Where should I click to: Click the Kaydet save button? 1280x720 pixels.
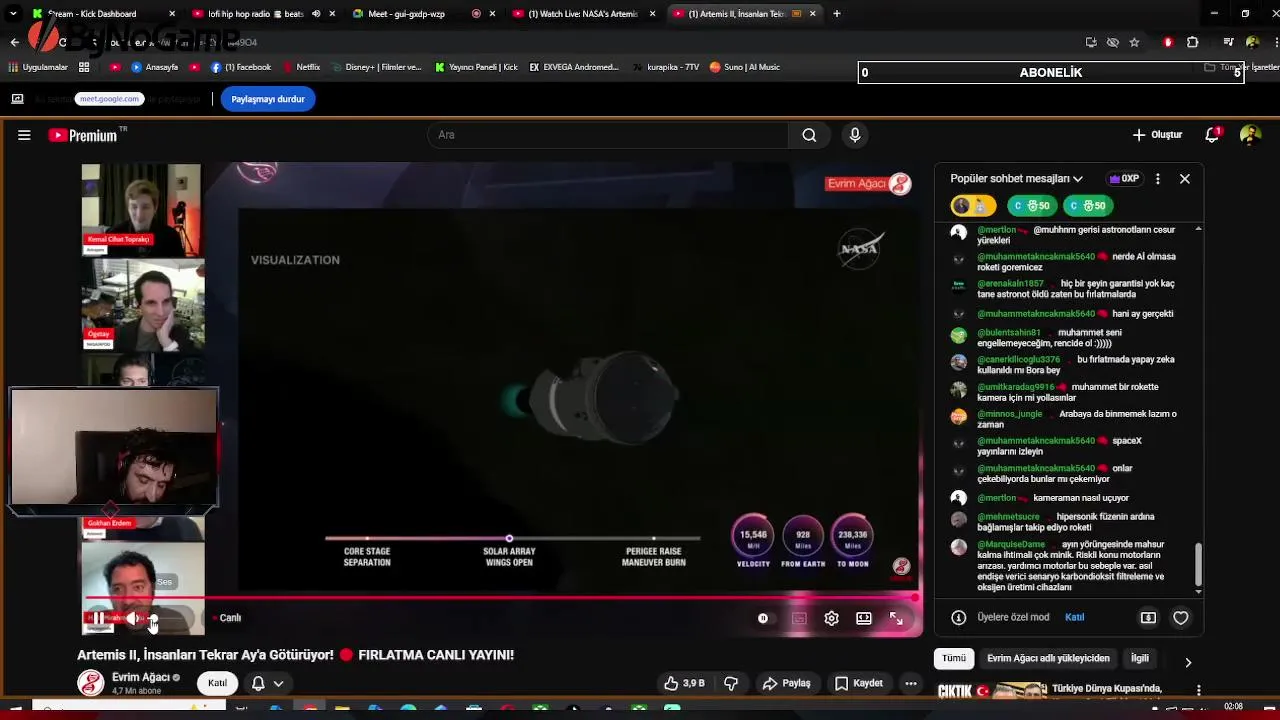[x=859, y=683]
